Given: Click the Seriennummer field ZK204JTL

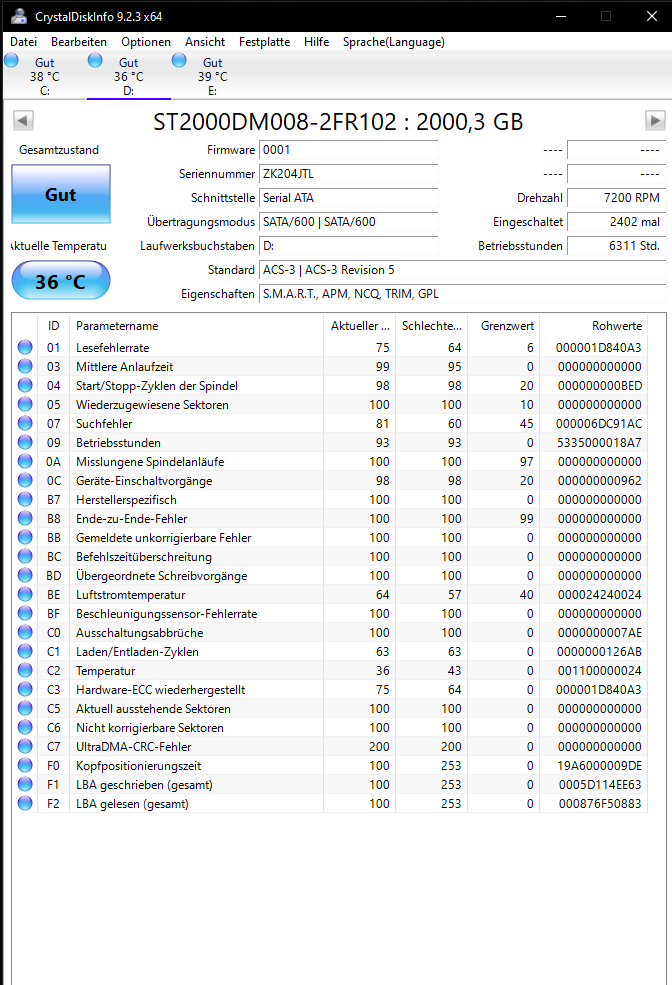Looking at the screenshot, I should click(349, 174).
